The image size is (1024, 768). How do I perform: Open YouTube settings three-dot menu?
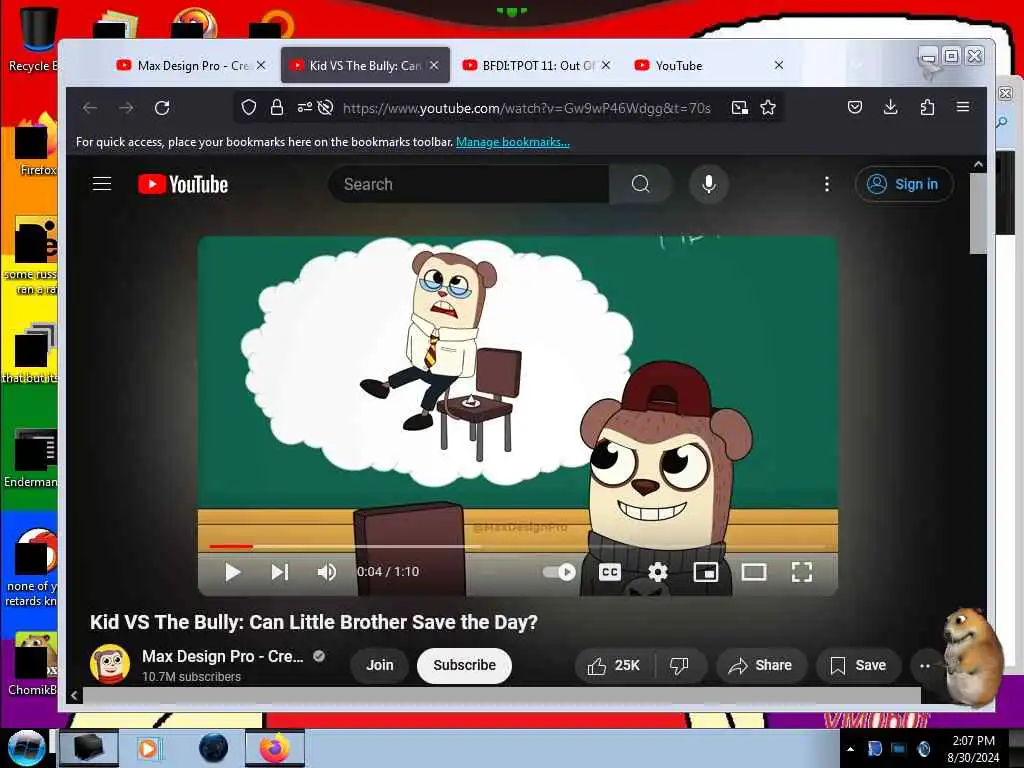click(827, 184)
